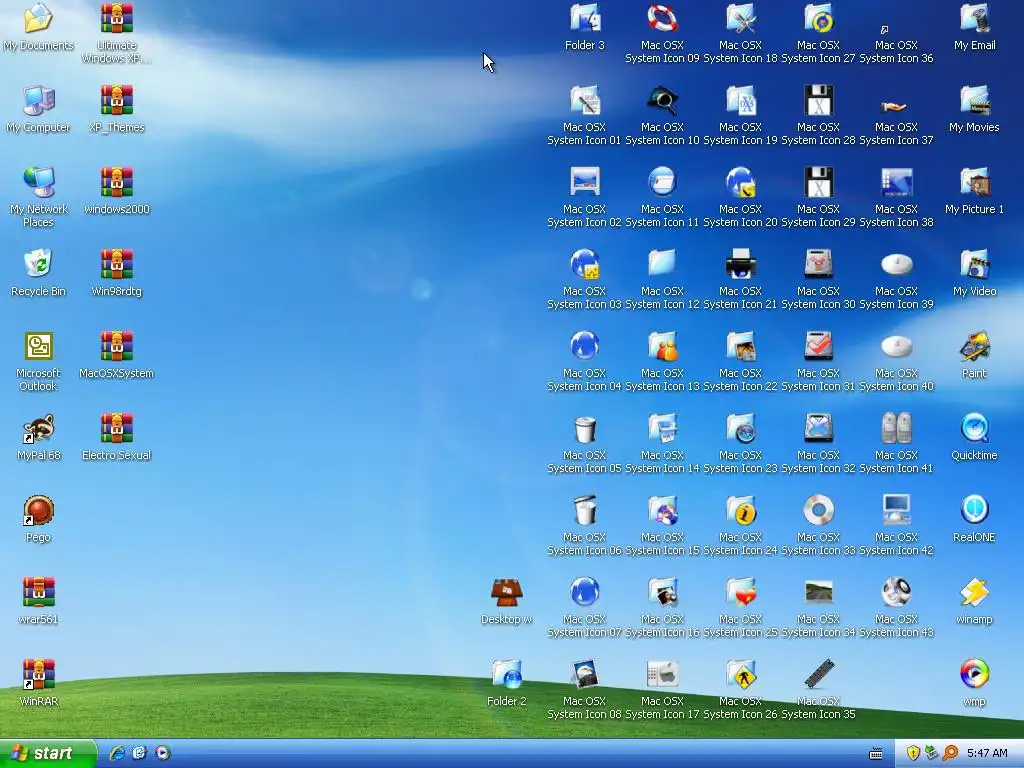Select the My Computer desktop icon
The width and height of the screenshot is (1024, 768).
pos(38,101)
